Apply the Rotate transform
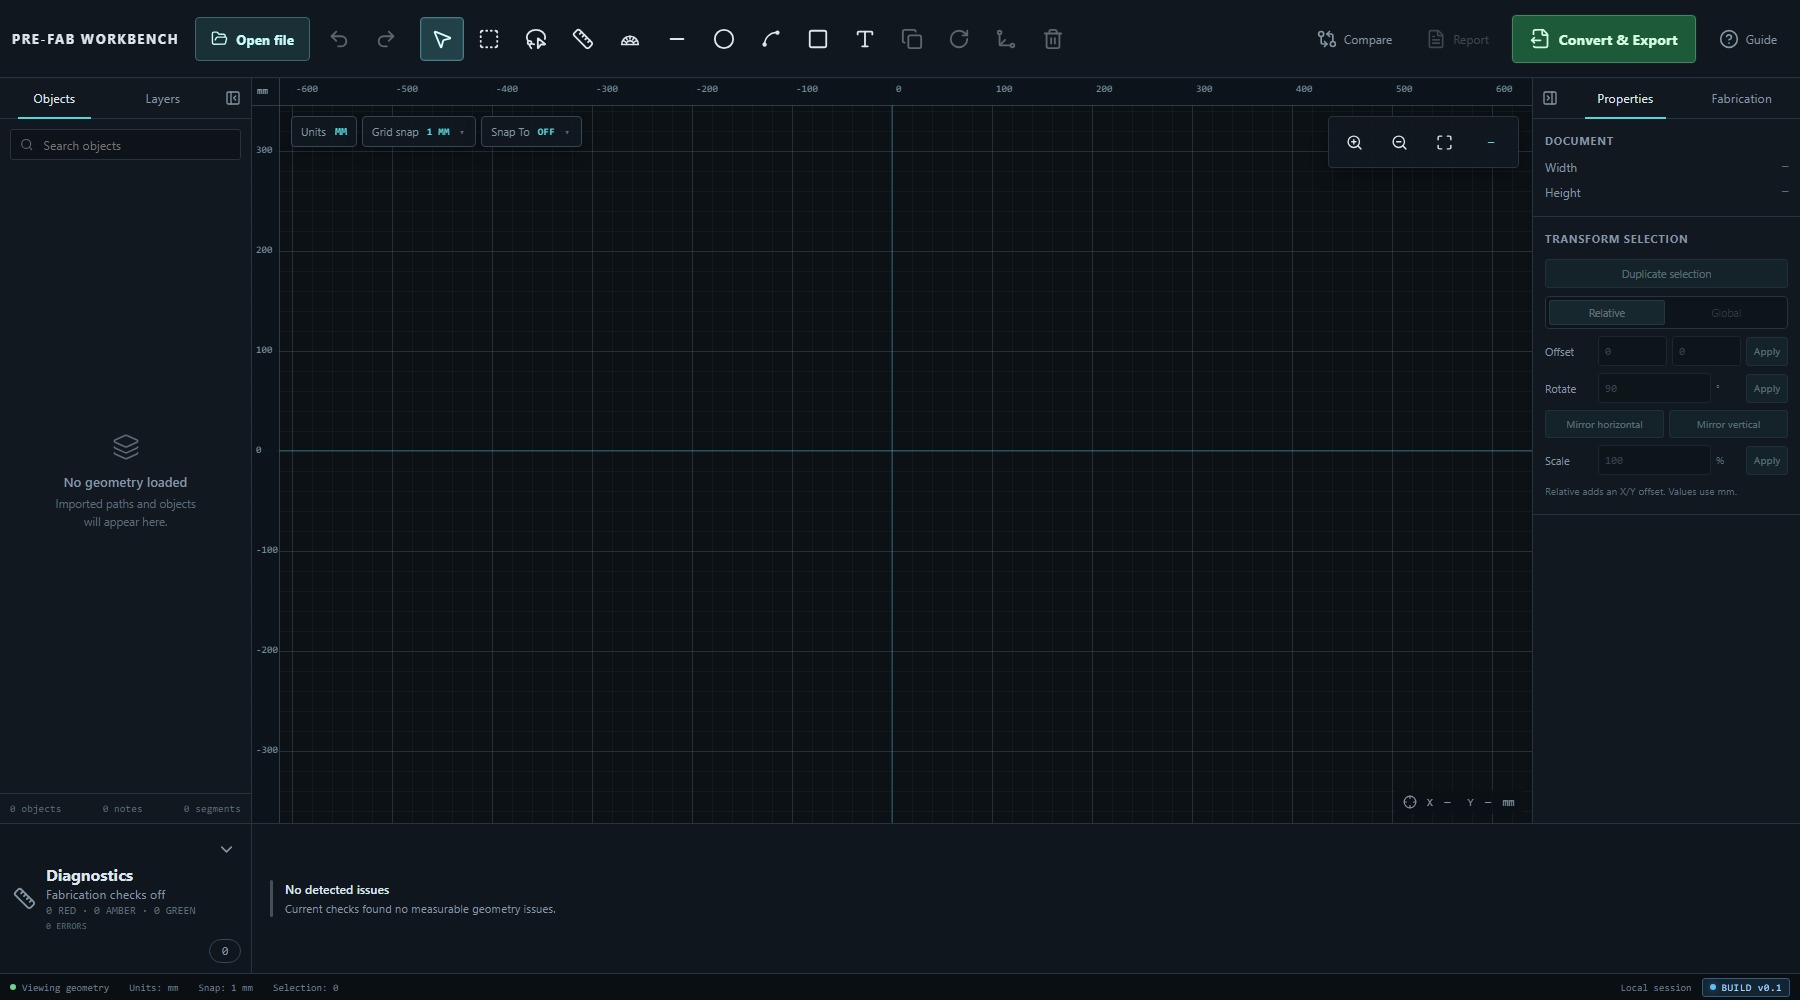This screenshot has width=1800, height=1000. pyautogui.click(x=1767, y=389)
